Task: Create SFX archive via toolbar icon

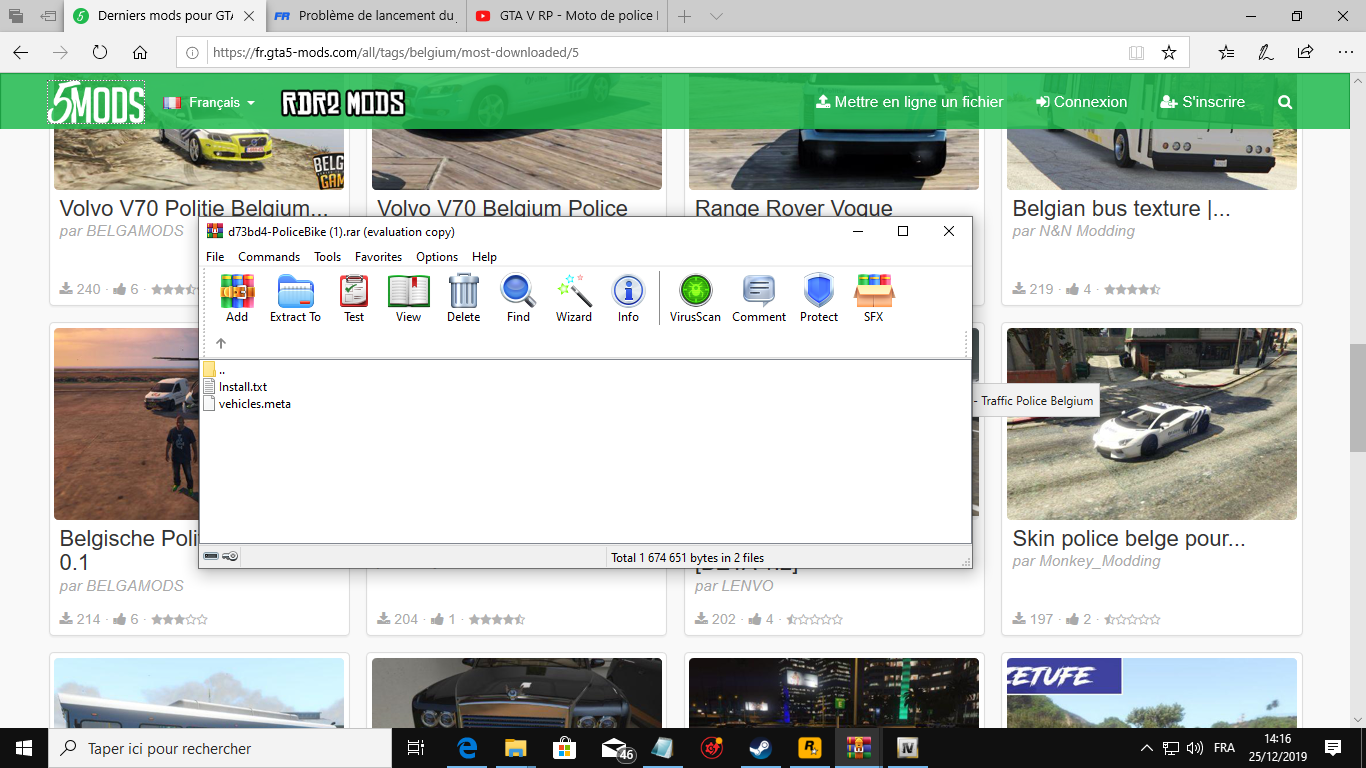Action: (x=874, y=298)
